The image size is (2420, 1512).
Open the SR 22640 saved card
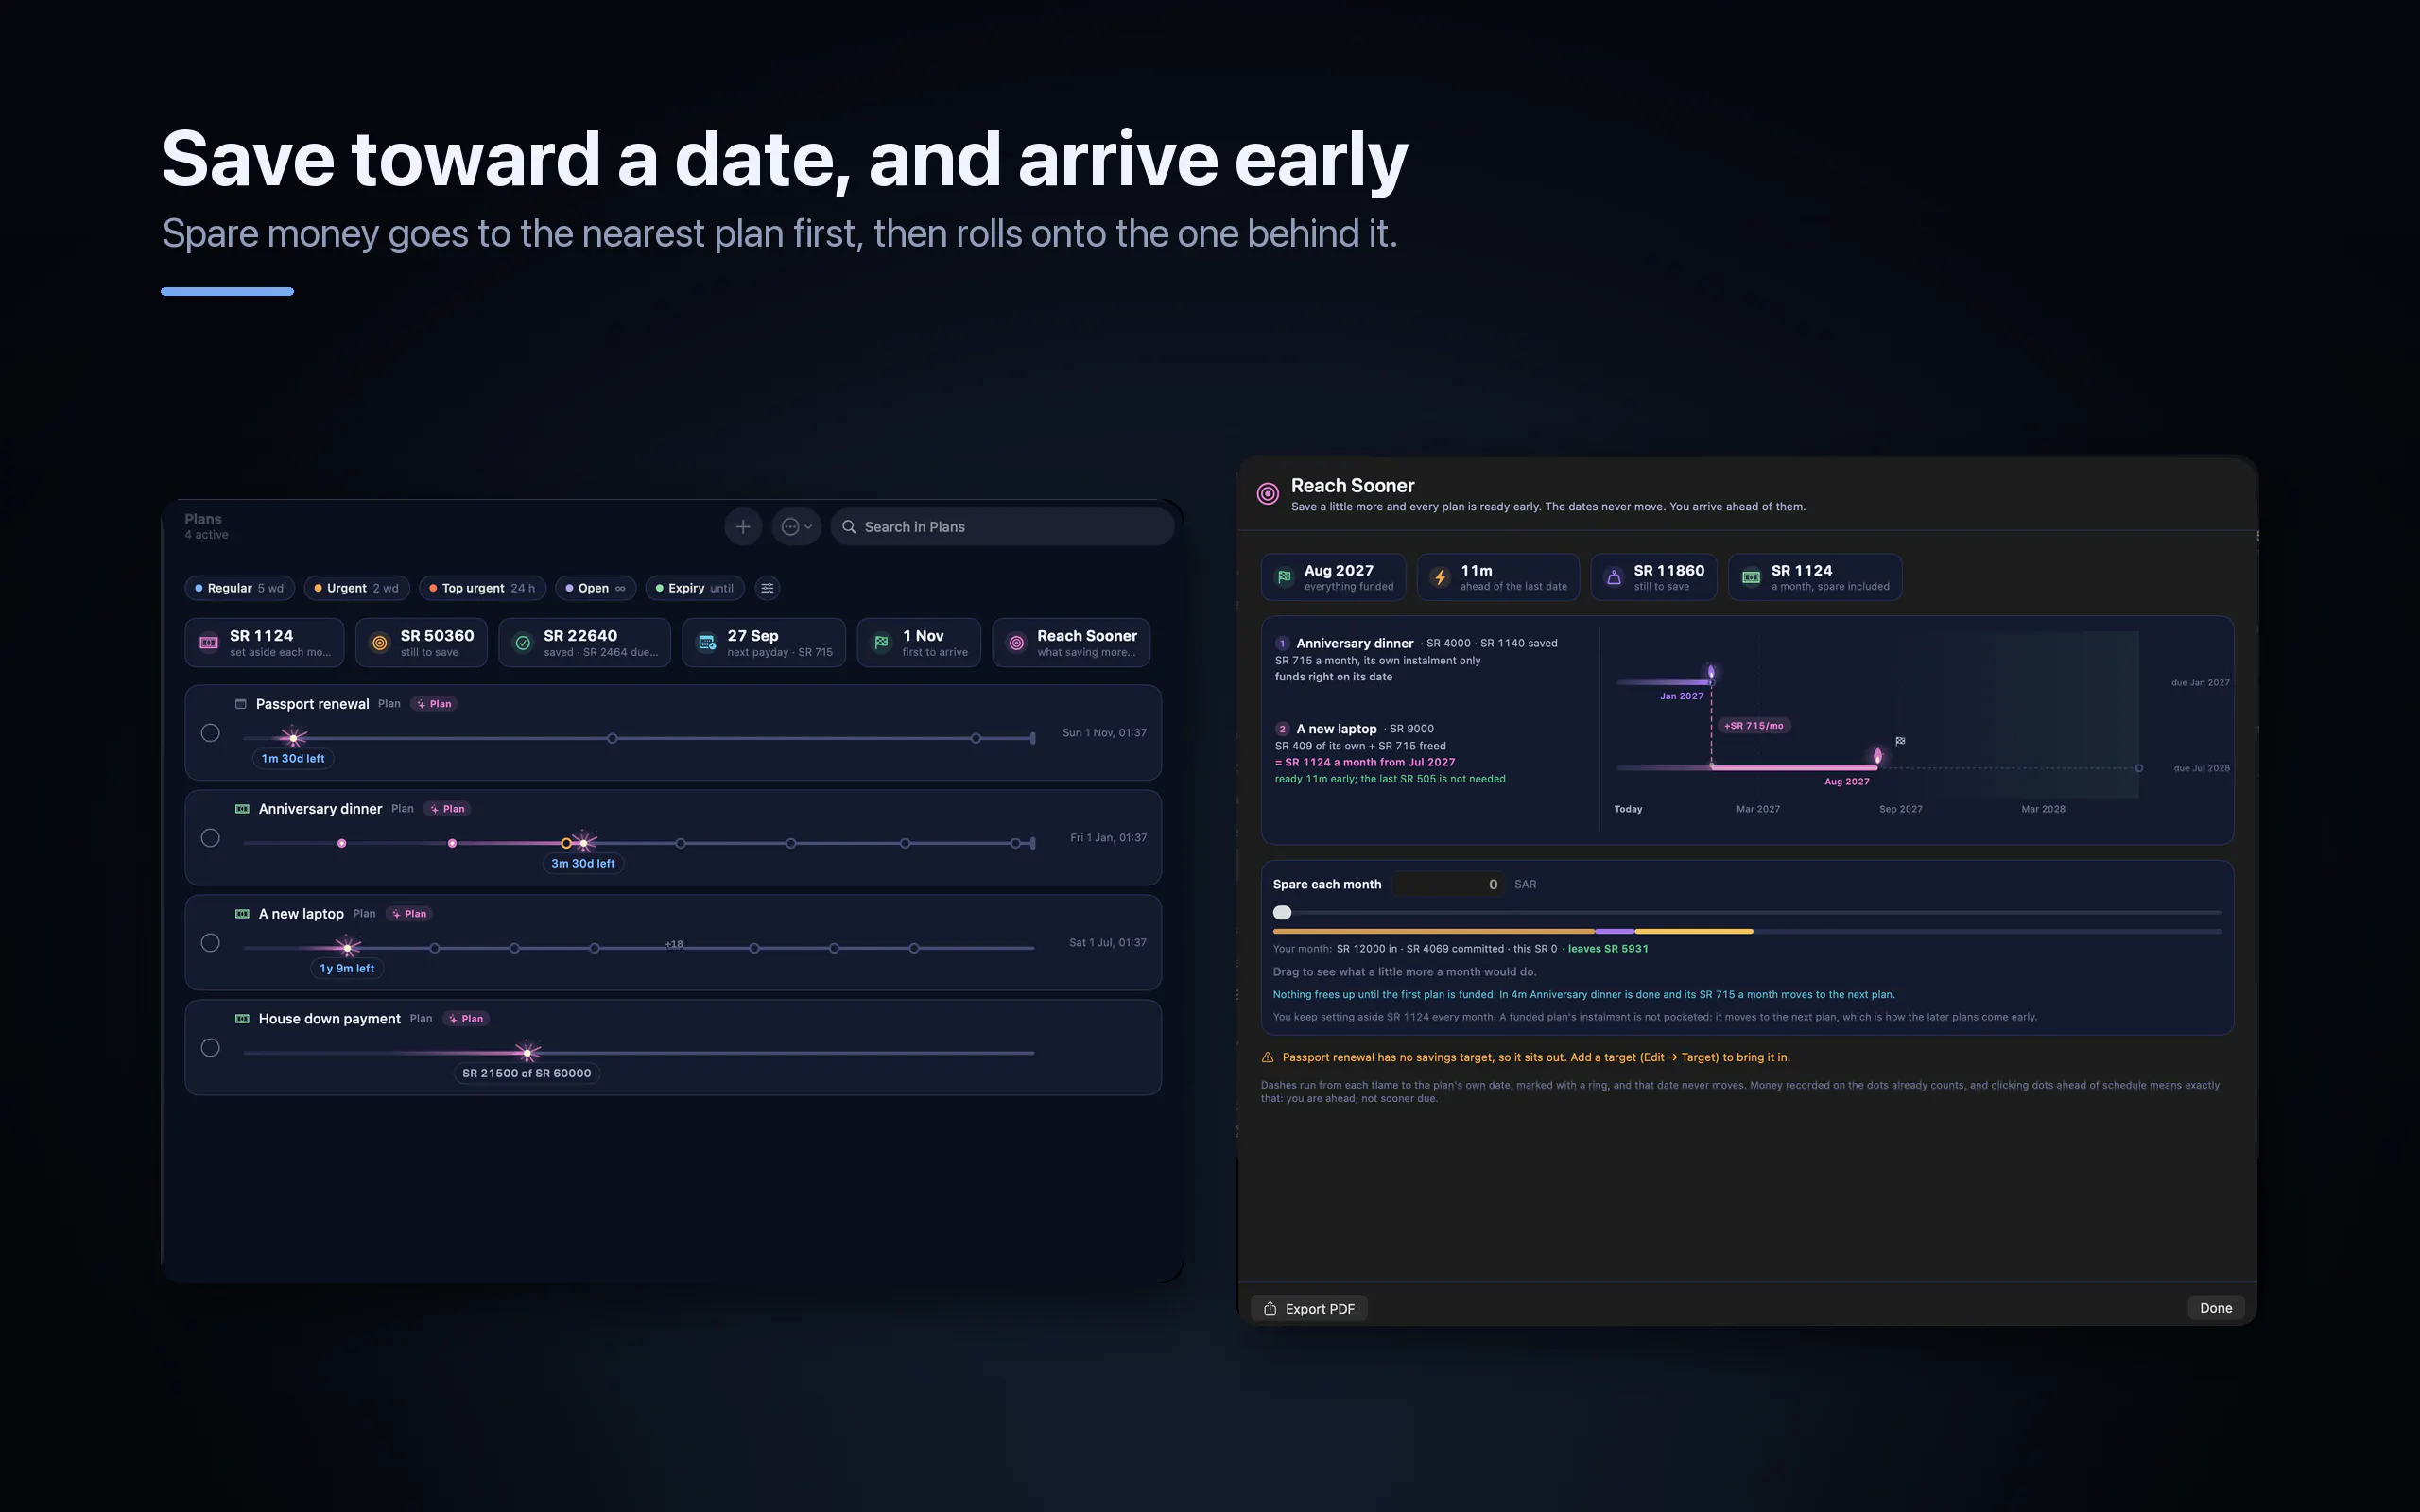(585, 642)
